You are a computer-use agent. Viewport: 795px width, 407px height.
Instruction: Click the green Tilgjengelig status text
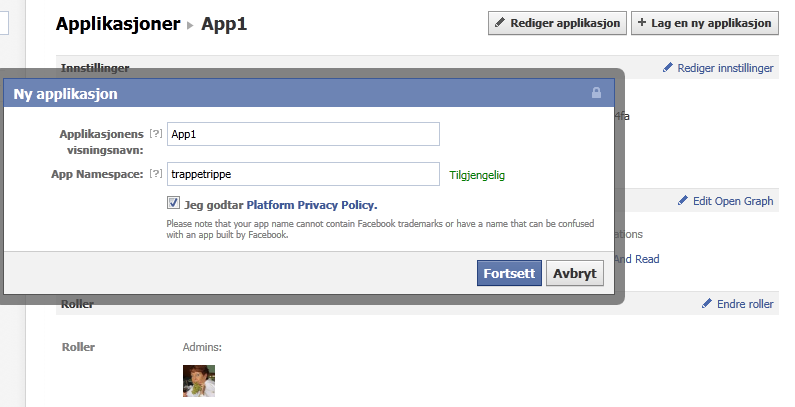477,175
